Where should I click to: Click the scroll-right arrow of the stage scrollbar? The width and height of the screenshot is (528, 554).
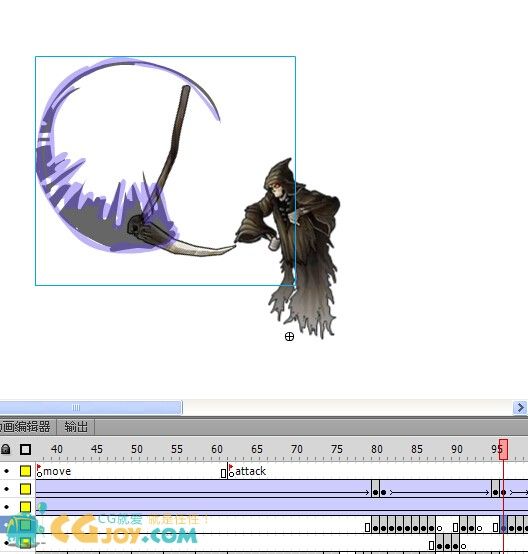pyautogui.click(x=520, y=408)
